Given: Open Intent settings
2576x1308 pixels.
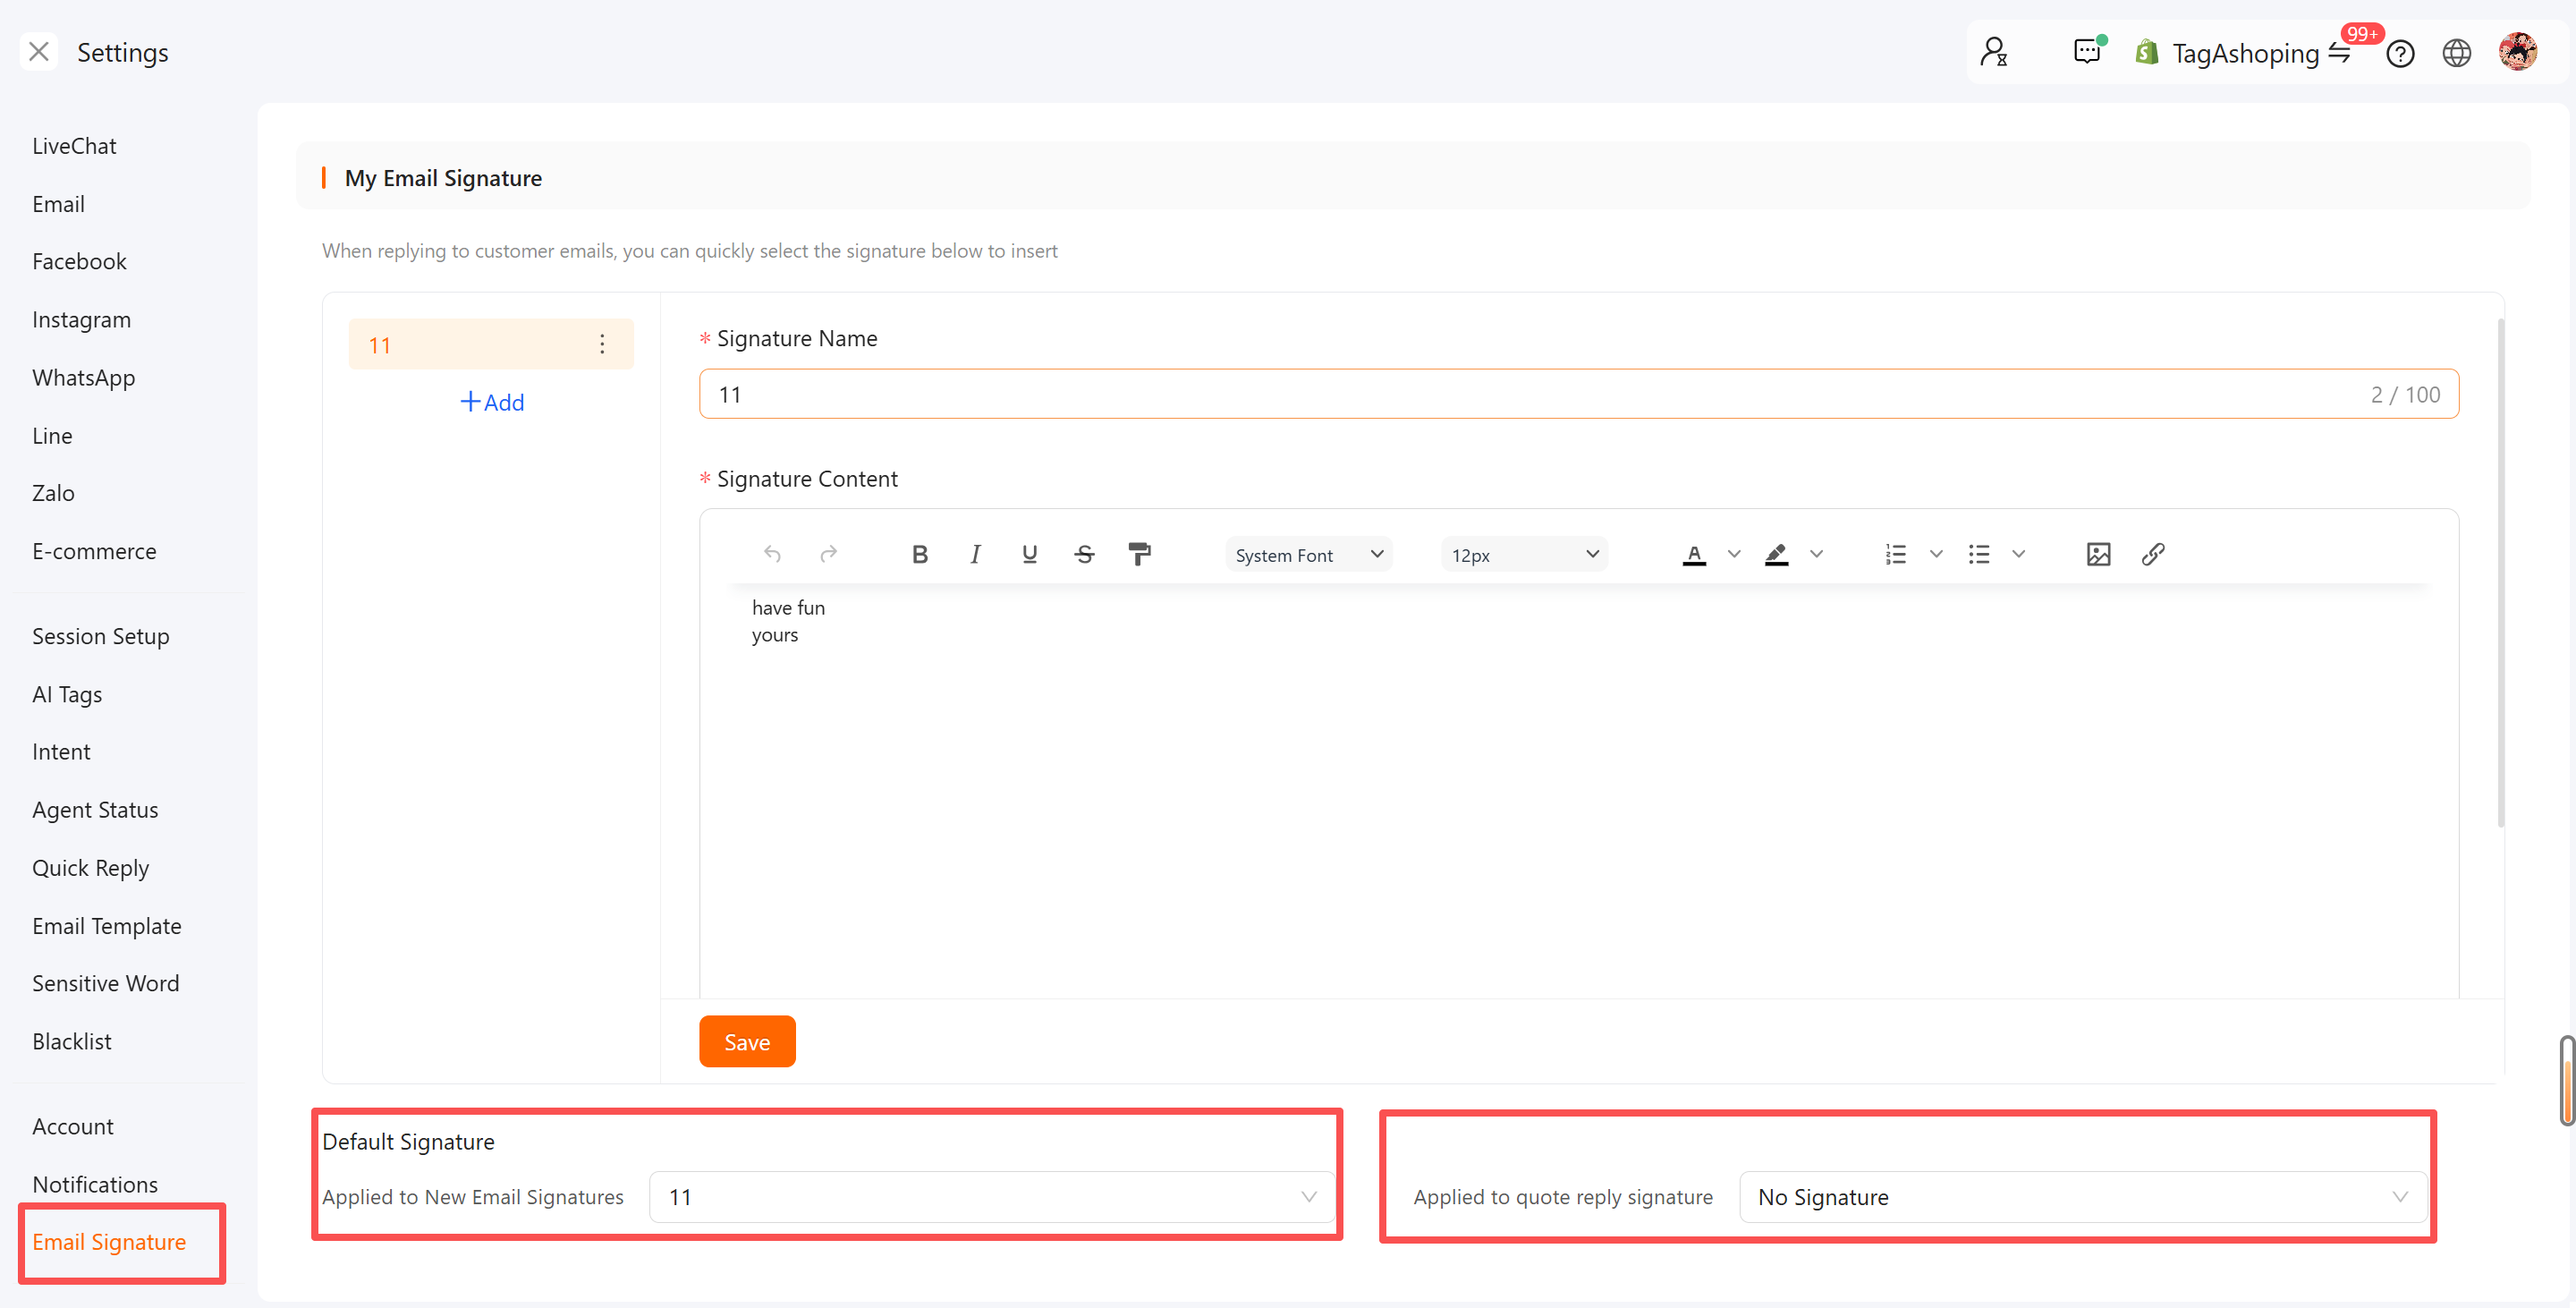Looking at the screenshot, I should click(61, 752).
